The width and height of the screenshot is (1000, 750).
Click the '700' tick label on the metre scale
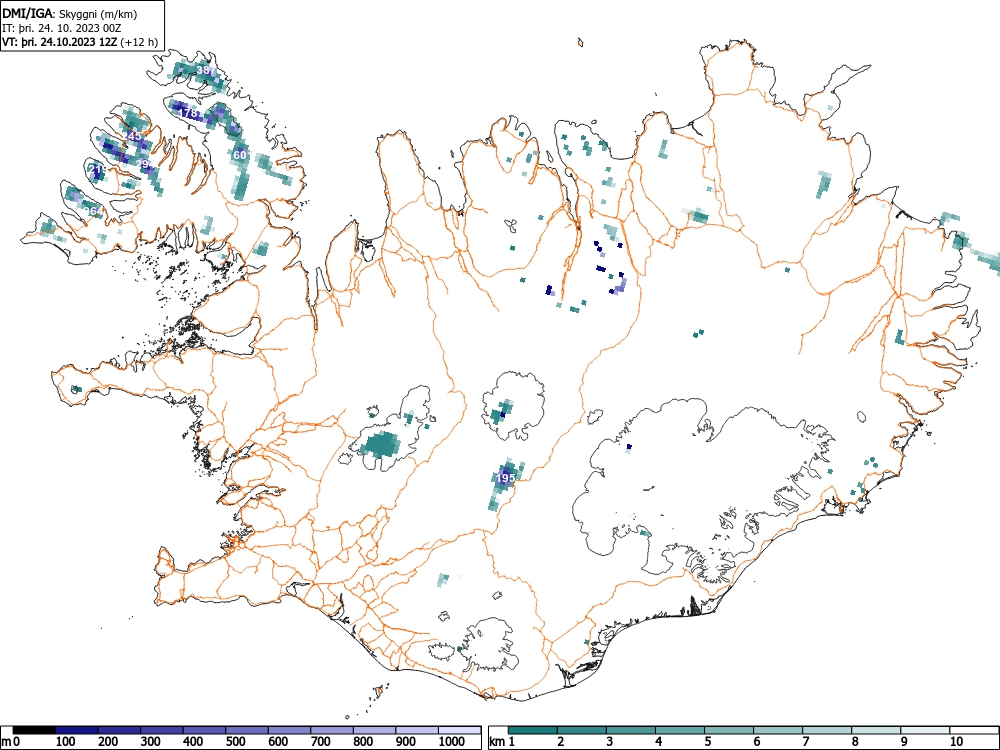click(320, 742)
